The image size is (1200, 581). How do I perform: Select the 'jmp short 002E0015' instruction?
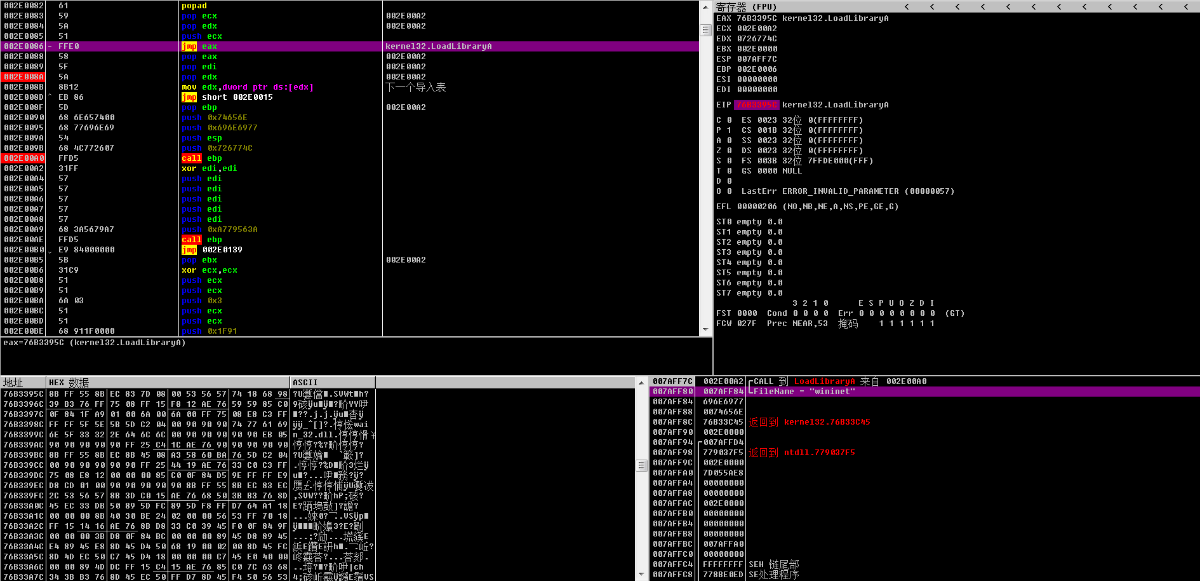click(225, 97)
